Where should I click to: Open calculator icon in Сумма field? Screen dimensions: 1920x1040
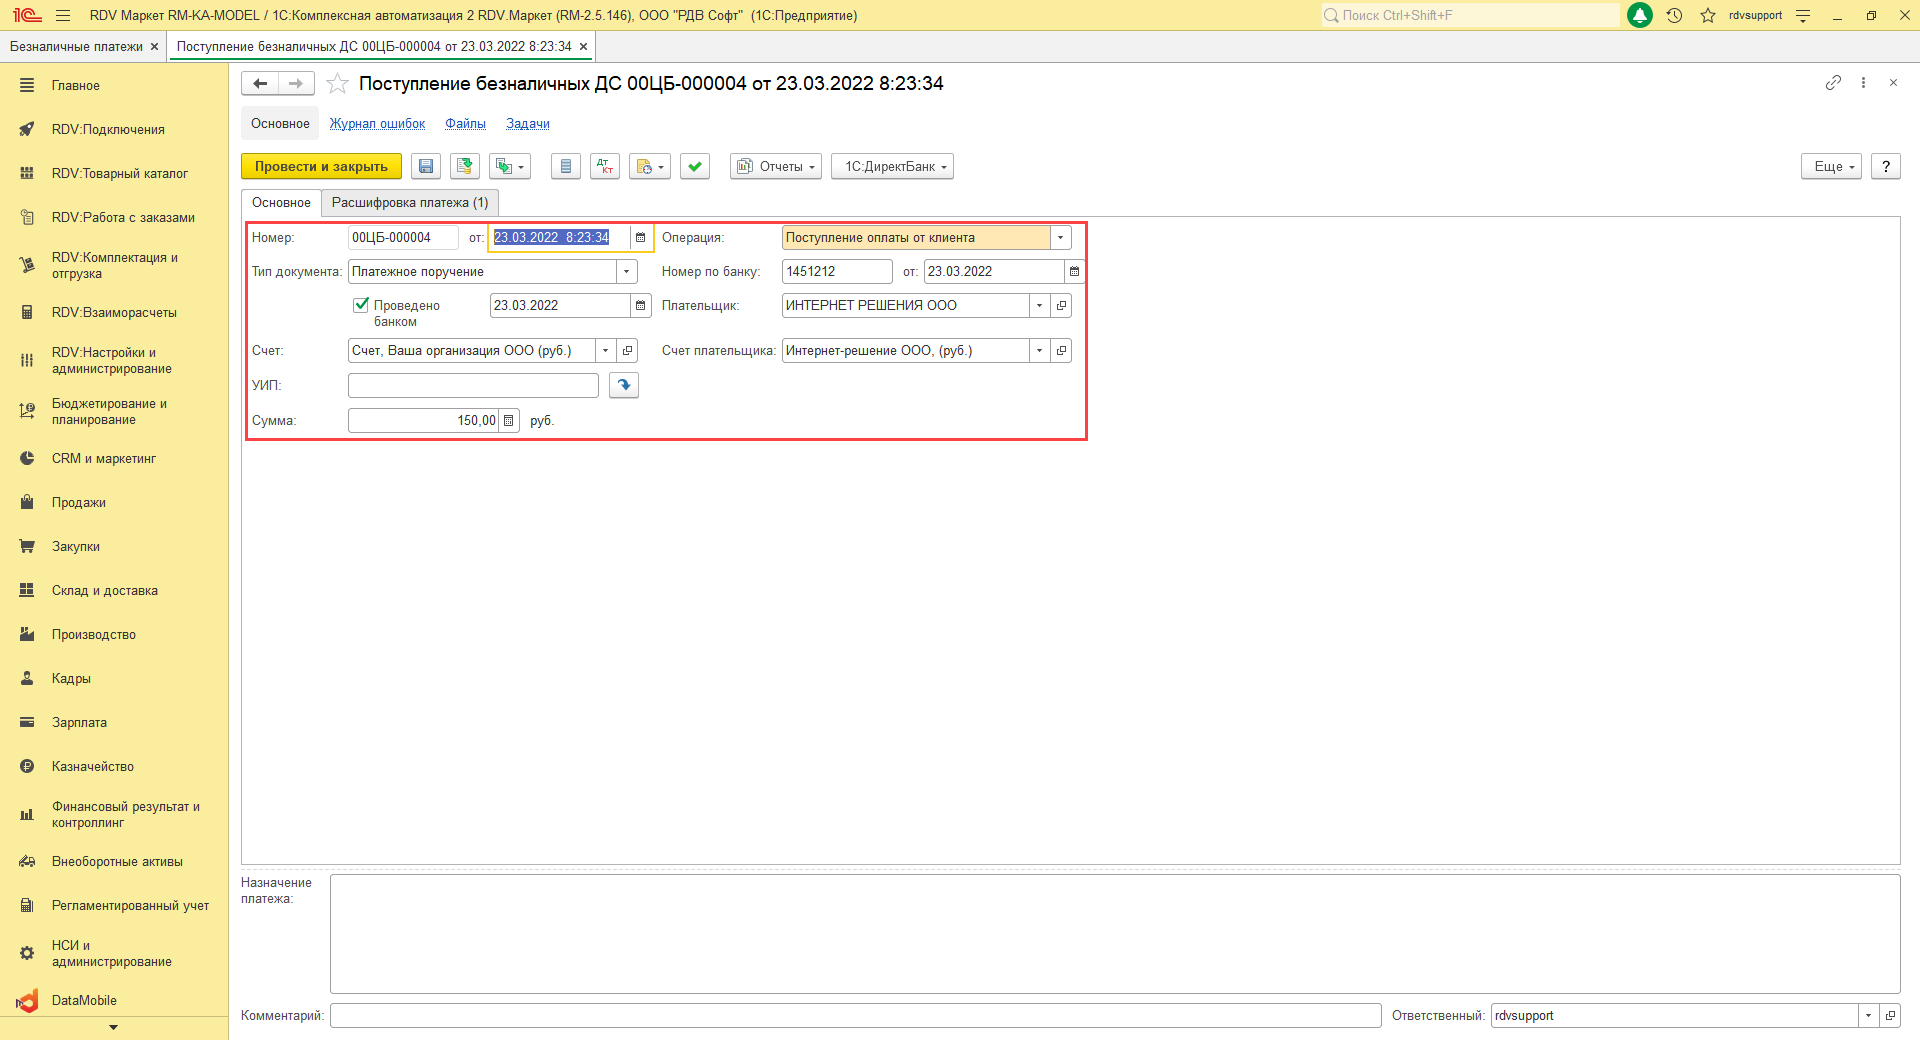pos(509,421)
